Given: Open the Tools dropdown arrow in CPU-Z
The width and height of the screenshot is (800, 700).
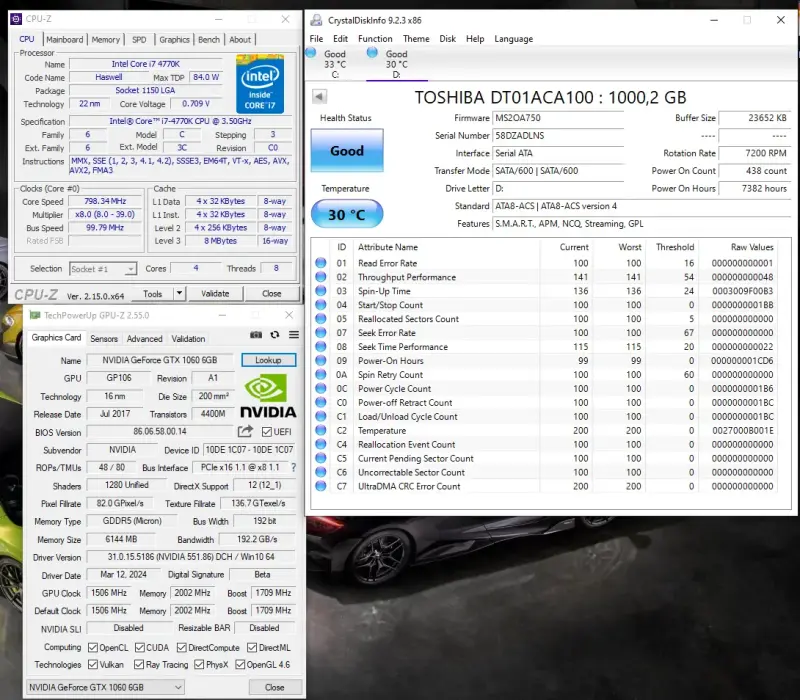Looking at the screenshot, I should [x=179, y=293].
